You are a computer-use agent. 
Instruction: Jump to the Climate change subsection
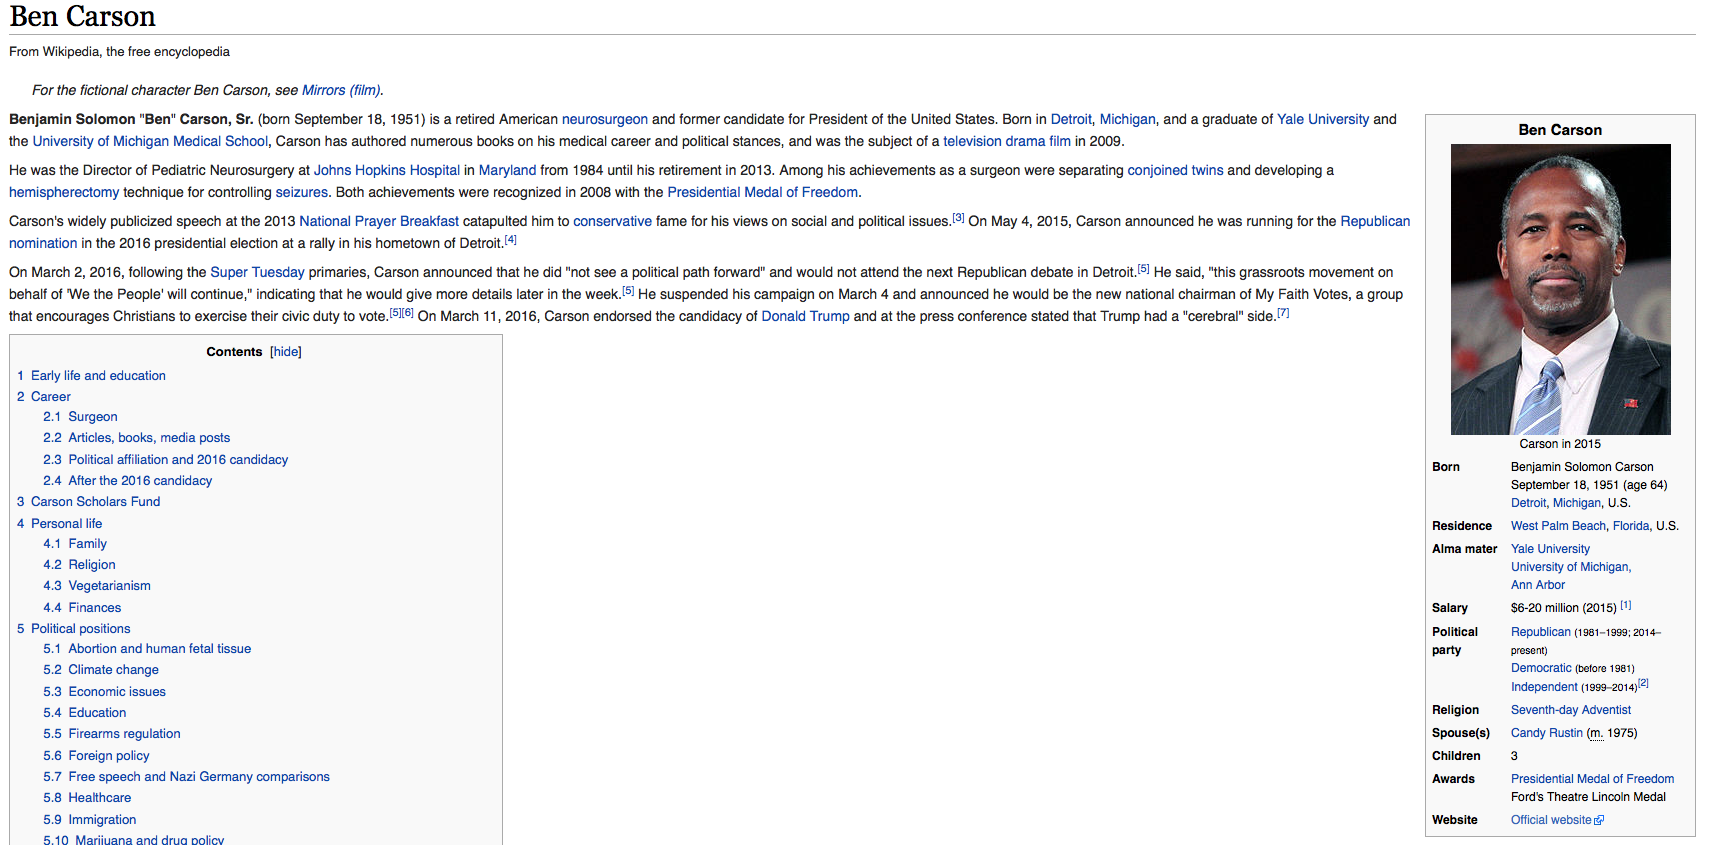click(x=113, y=670)
